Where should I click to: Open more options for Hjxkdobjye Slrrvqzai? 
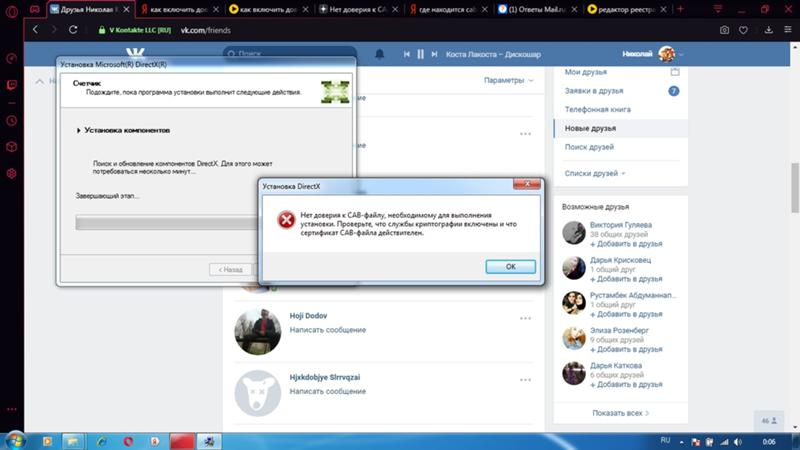click(x=525, y=380)
